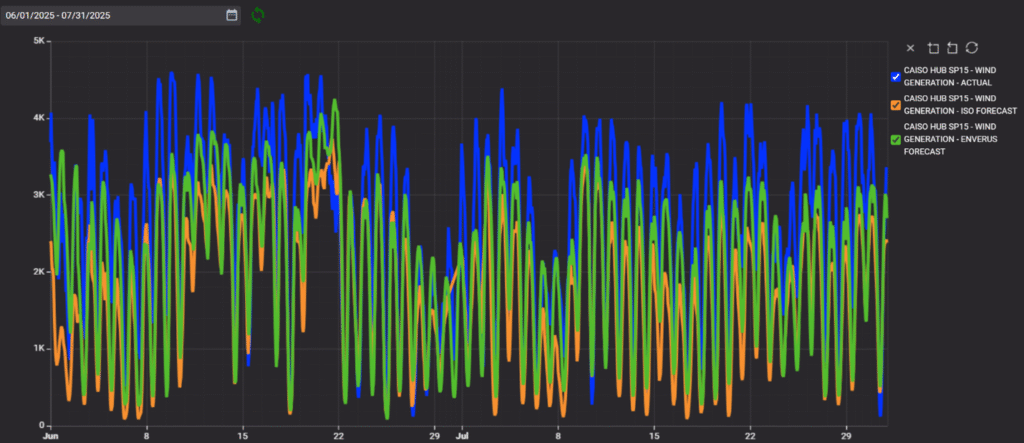Click the Wind Generation - Enverus Forecast legend label

click(957, 140)
